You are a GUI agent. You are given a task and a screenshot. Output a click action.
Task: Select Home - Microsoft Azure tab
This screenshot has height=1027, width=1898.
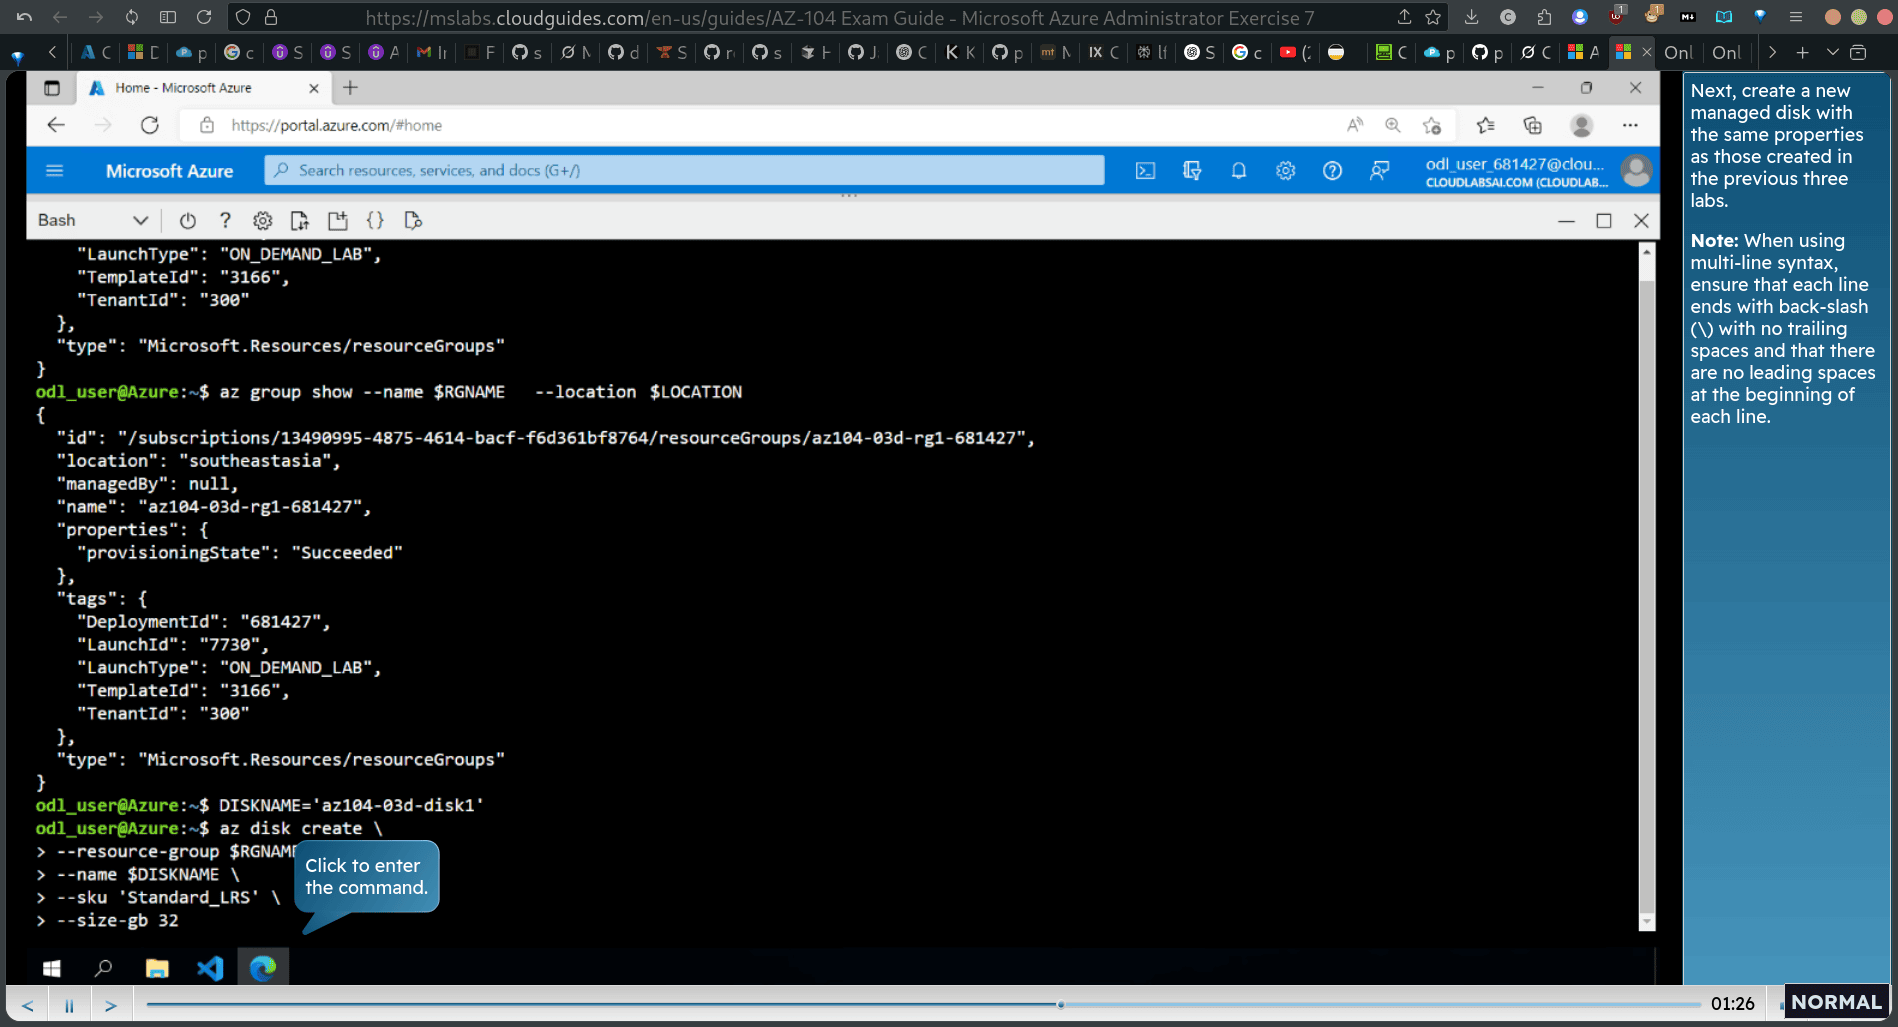click(203, 88)
